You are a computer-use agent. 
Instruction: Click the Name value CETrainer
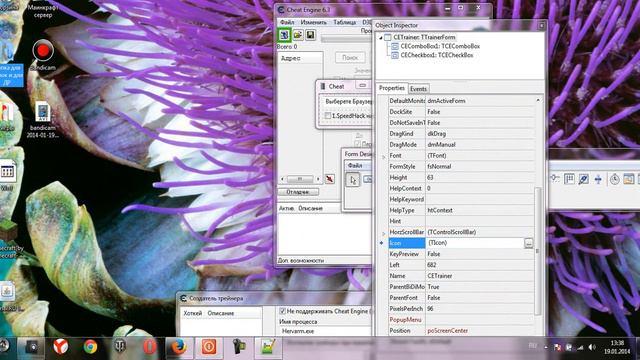(x=440, y=276)
